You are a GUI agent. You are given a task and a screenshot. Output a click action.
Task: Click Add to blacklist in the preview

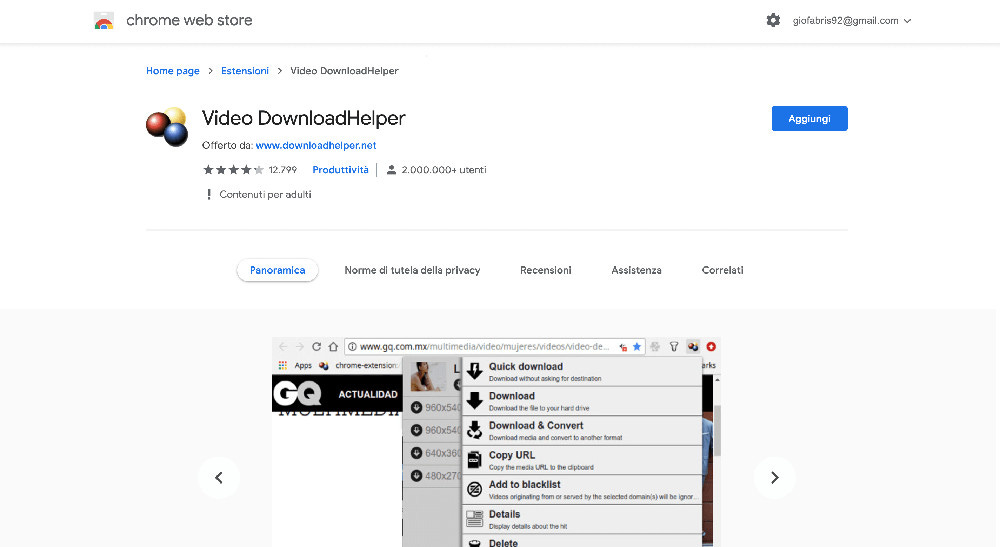pyautogui.click(x=583, y=490)
